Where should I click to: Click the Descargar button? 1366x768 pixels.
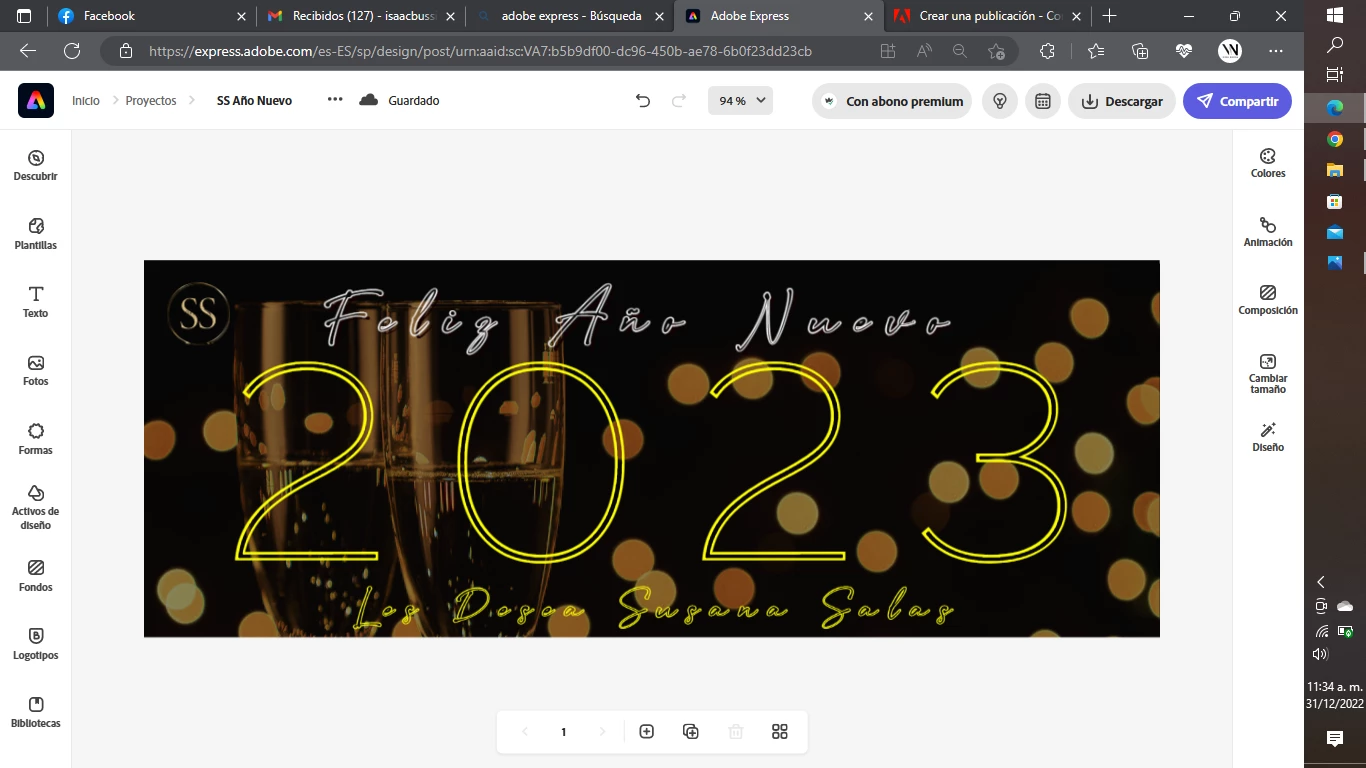pyautogui.click(x=1122, y=101)
